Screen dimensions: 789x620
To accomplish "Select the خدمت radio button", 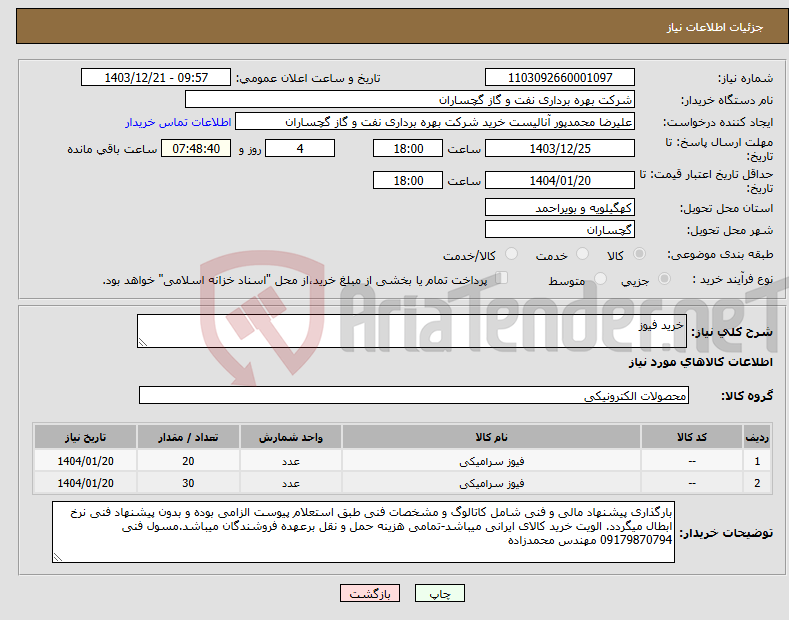I will point(582,254).
